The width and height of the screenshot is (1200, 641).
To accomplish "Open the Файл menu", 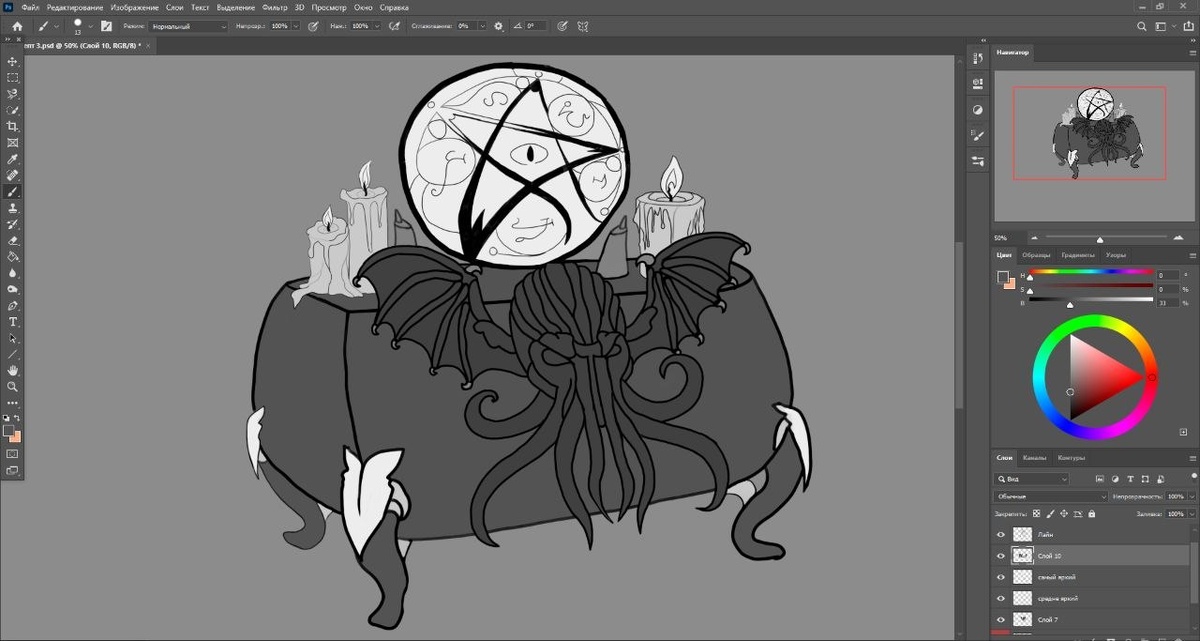I will [x=30, y=7].
